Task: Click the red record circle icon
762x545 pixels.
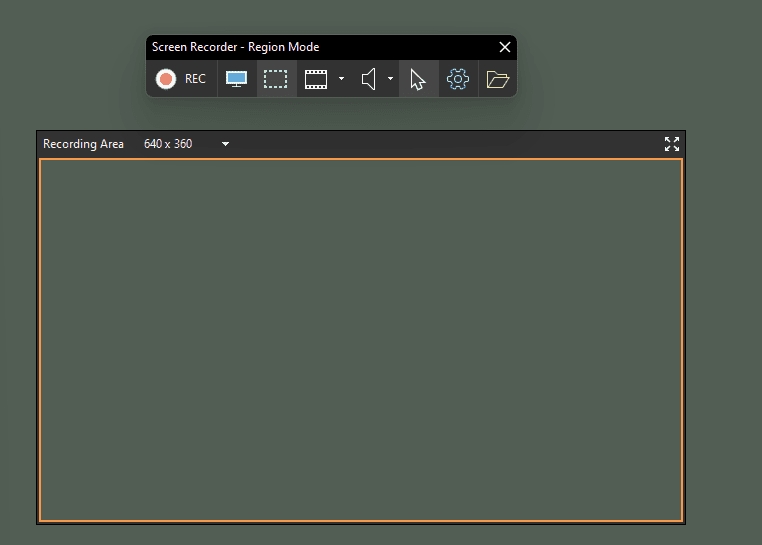Action: 166,79
